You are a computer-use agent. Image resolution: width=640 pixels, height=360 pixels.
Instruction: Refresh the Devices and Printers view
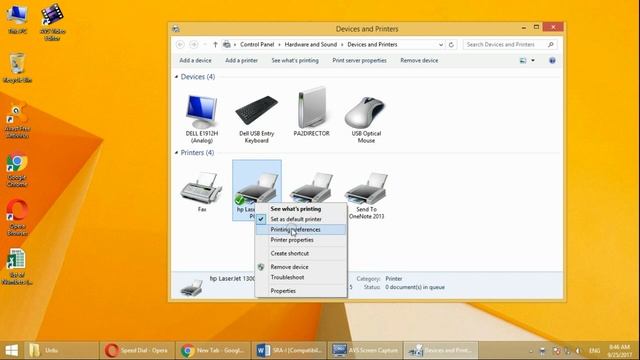point(451,44)
